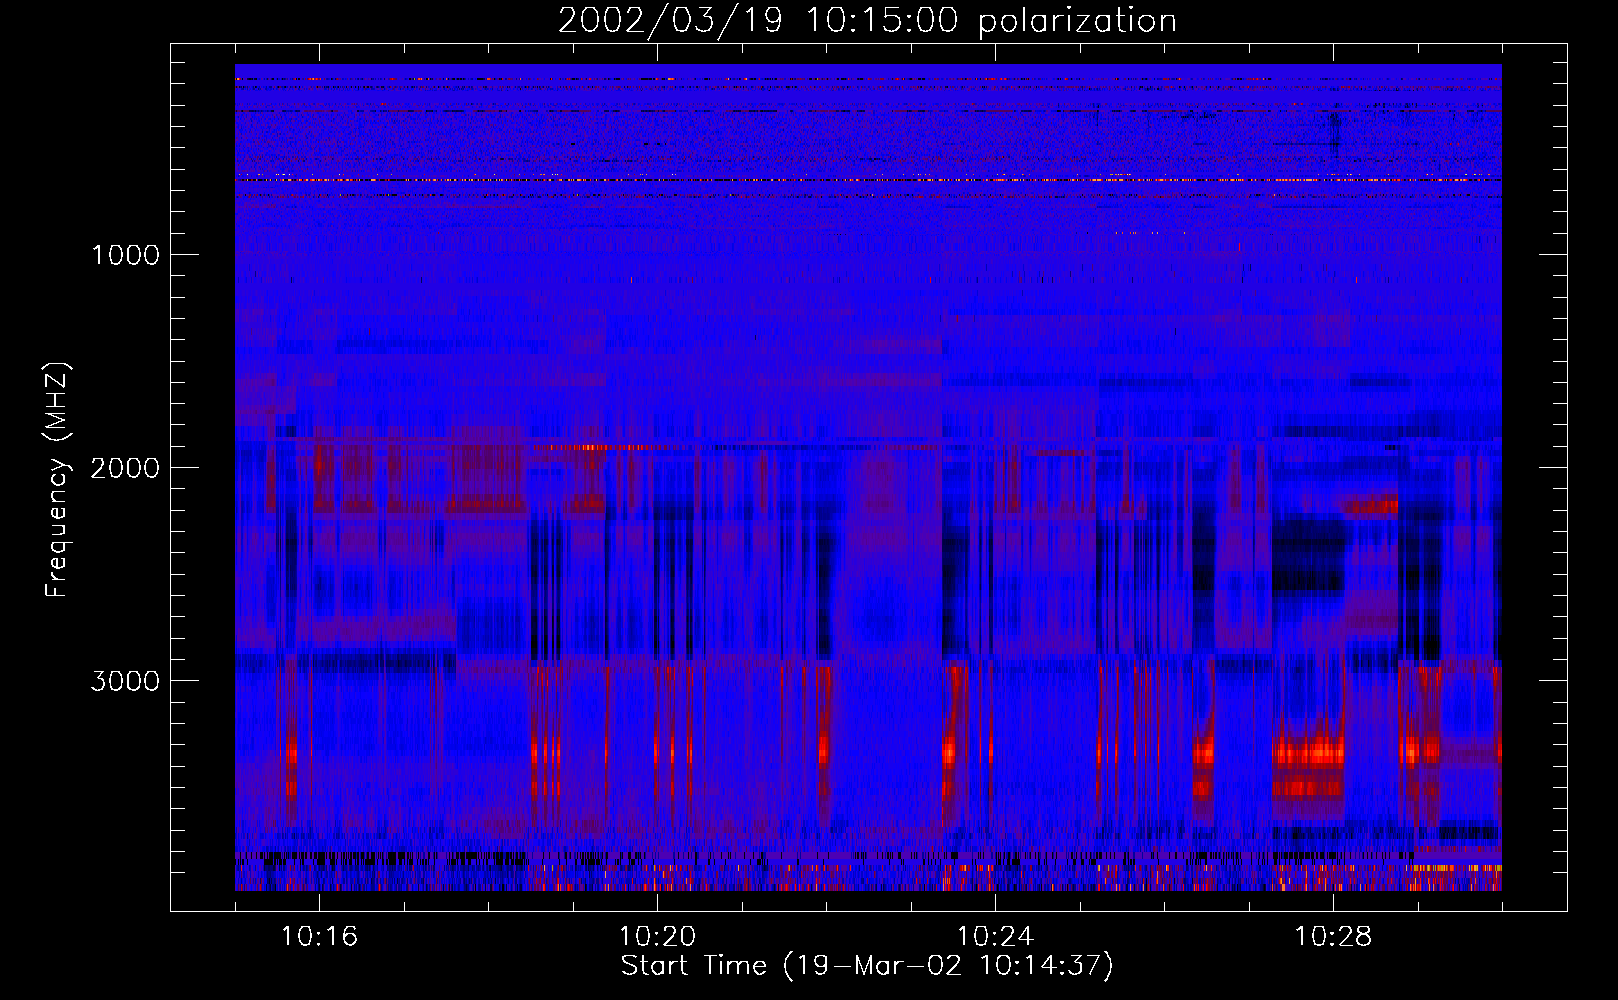The height and width of the screenshot is (1000, 1618).
Task: Click the plot title '2002/03/19 10:15:00 polarization'
Action: (x=867, y=21)
